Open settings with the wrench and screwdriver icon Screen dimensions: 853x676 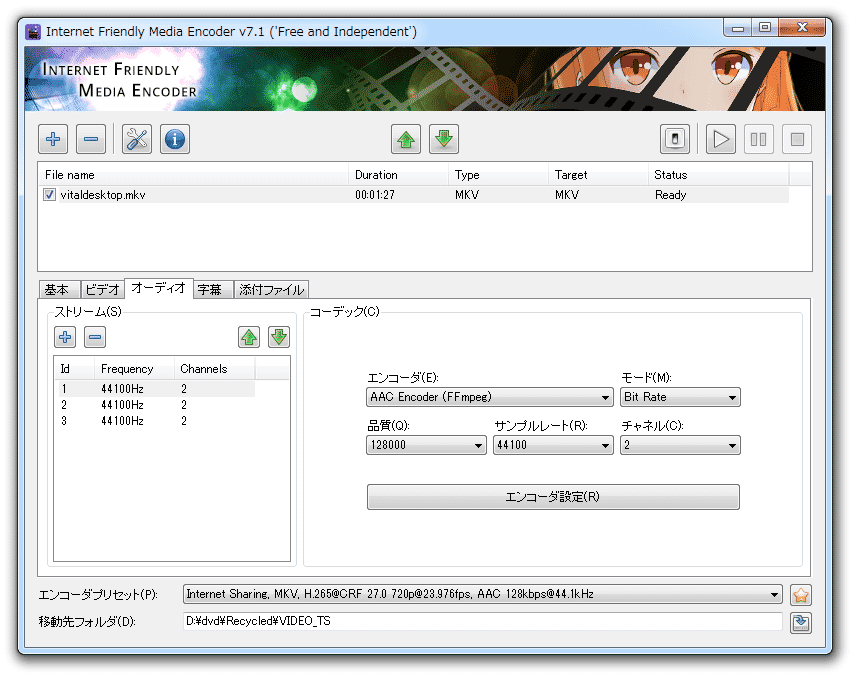pyautogui.click(x=137, y=139)
